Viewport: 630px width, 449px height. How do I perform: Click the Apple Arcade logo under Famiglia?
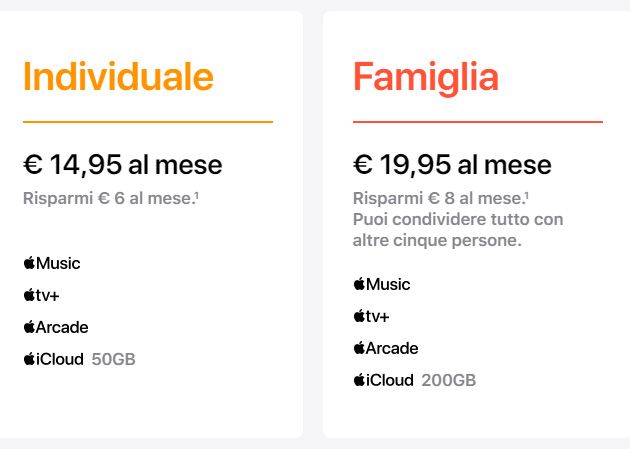[x=386, y=348]
